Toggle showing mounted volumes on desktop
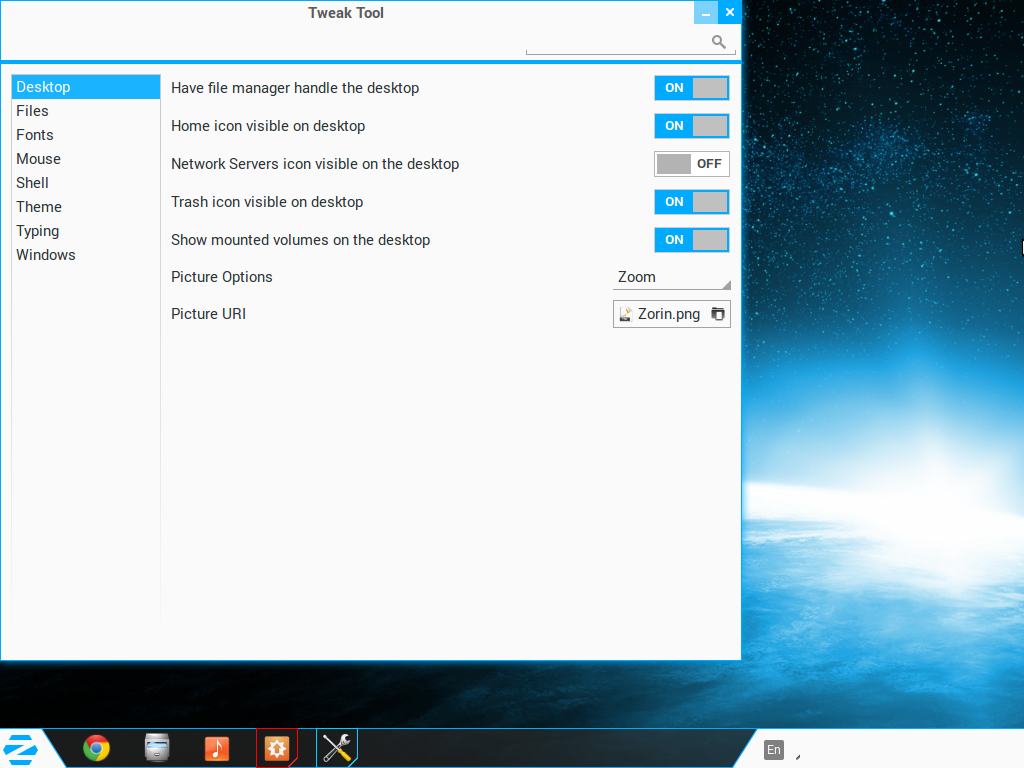This screenshot has height=768, width=1024. 692,240
